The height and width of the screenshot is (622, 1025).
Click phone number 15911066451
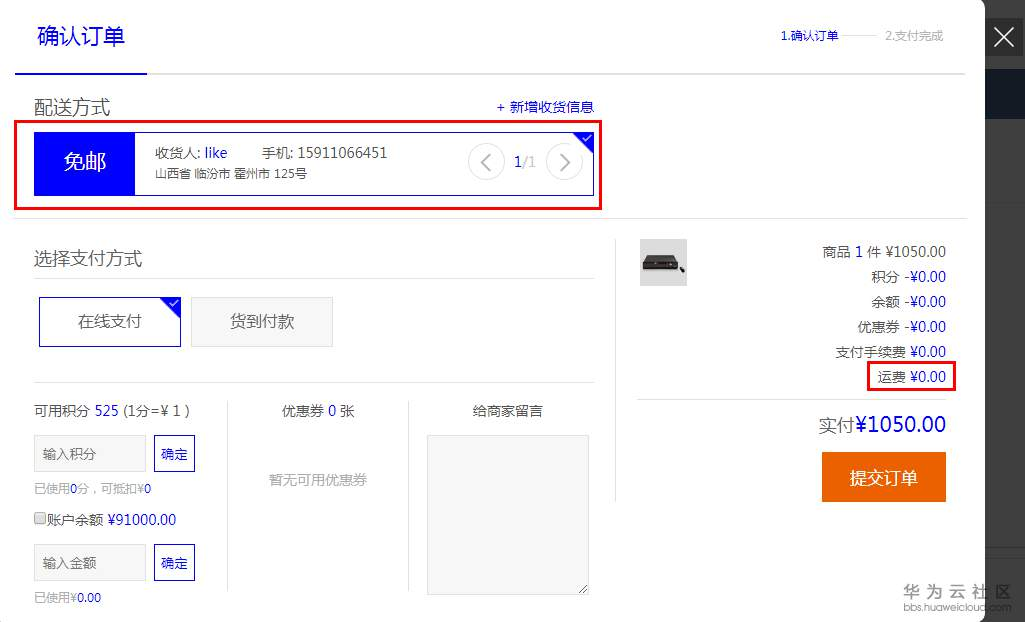tap(342, 153)
